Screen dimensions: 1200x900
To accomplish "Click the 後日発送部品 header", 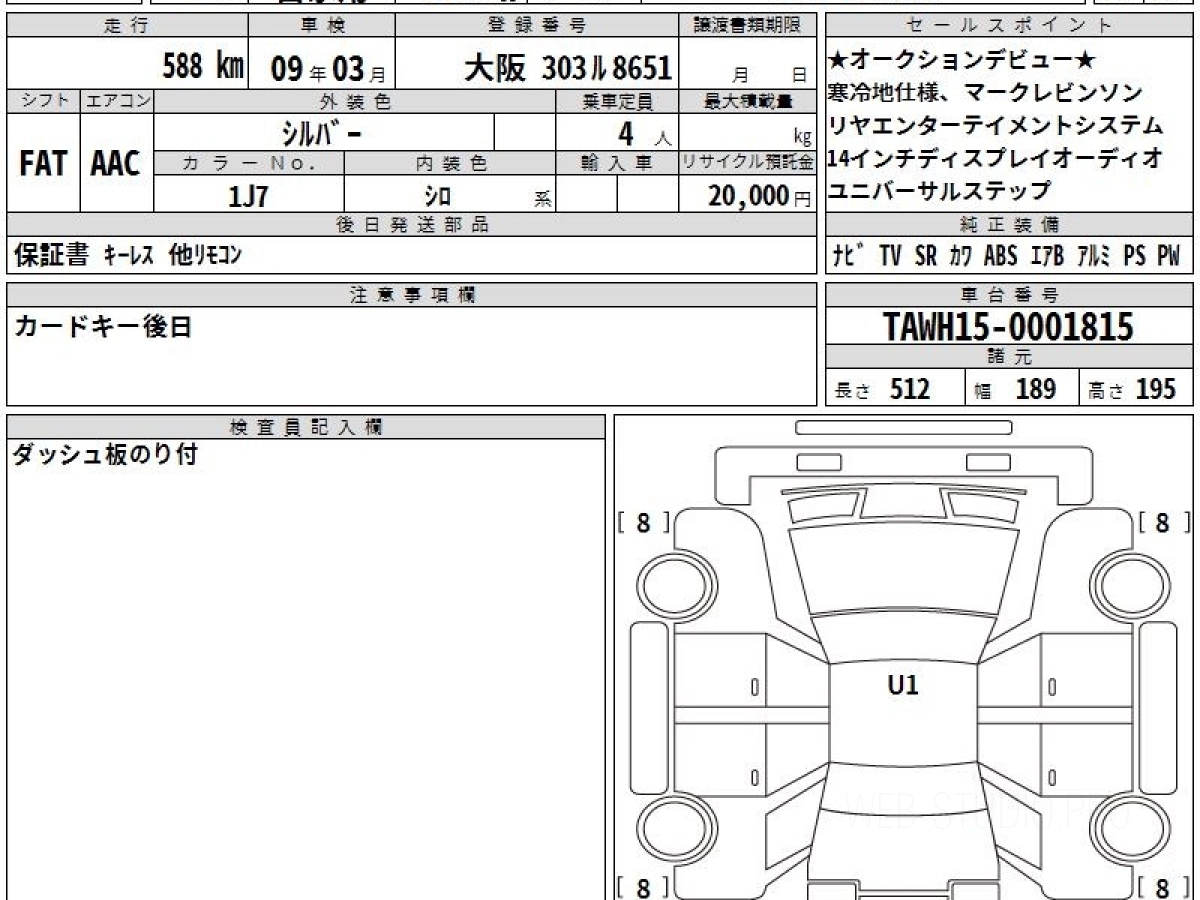I will pos(412,225).
